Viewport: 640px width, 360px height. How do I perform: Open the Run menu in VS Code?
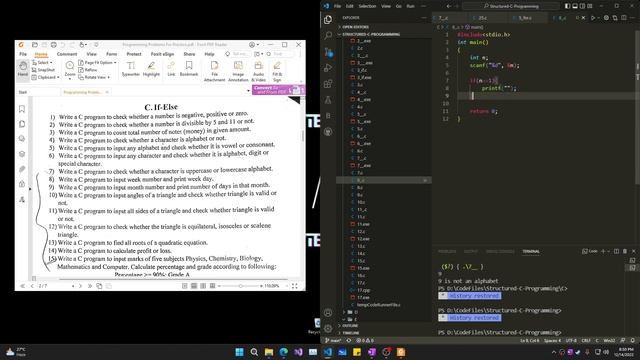410,6
